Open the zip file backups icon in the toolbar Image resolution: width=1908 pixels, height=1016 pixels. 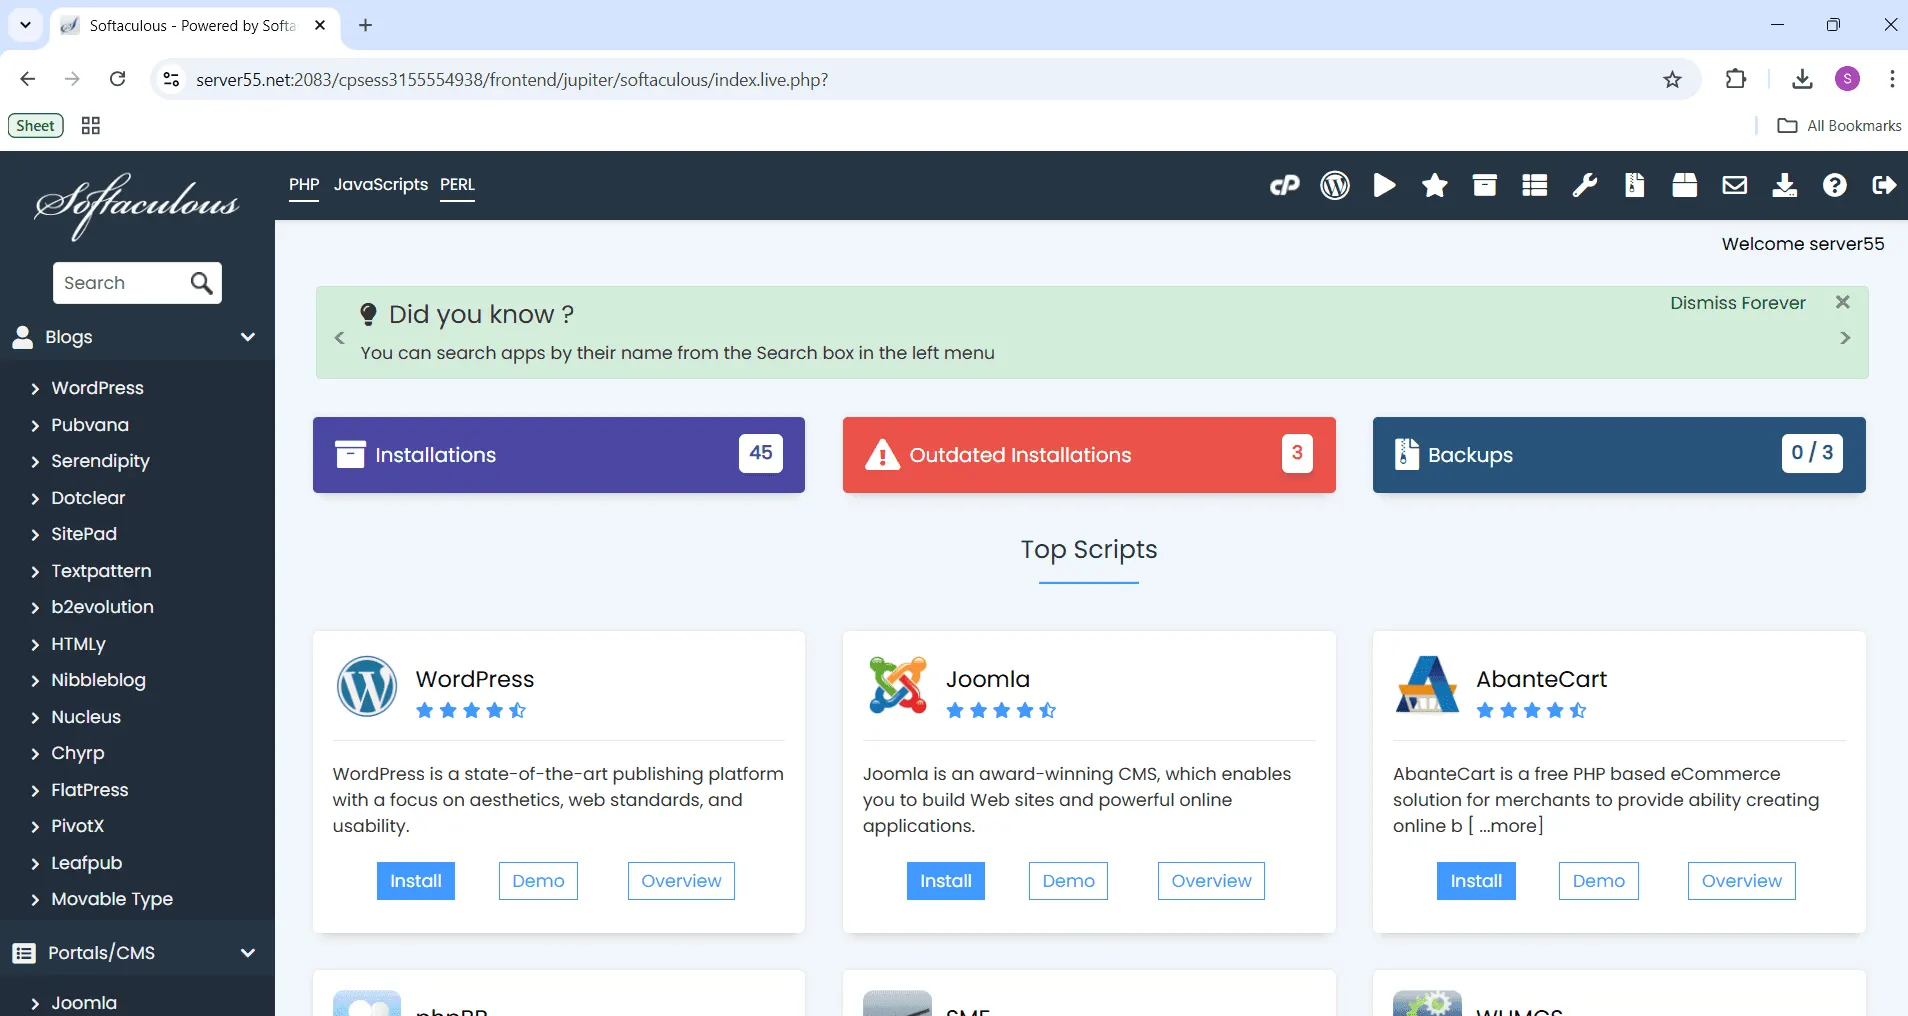click(x=1634, y=185)
